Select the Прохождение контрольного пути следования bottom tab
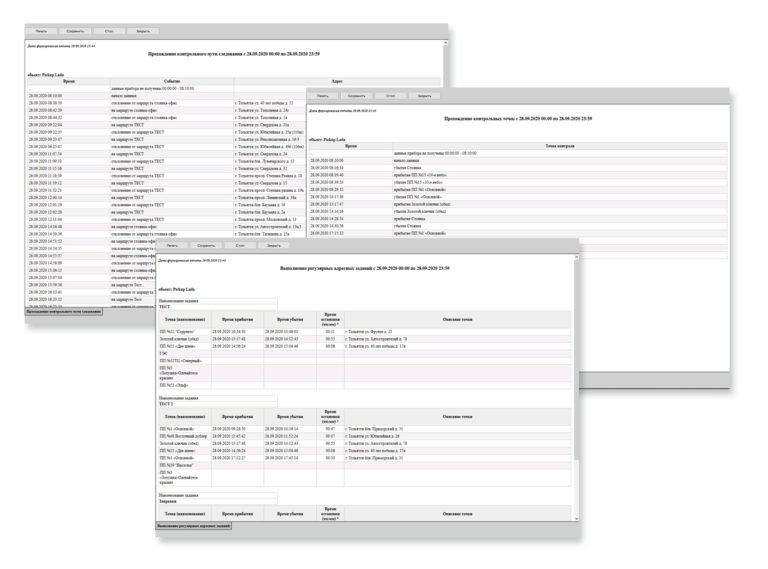 (64, 311)
